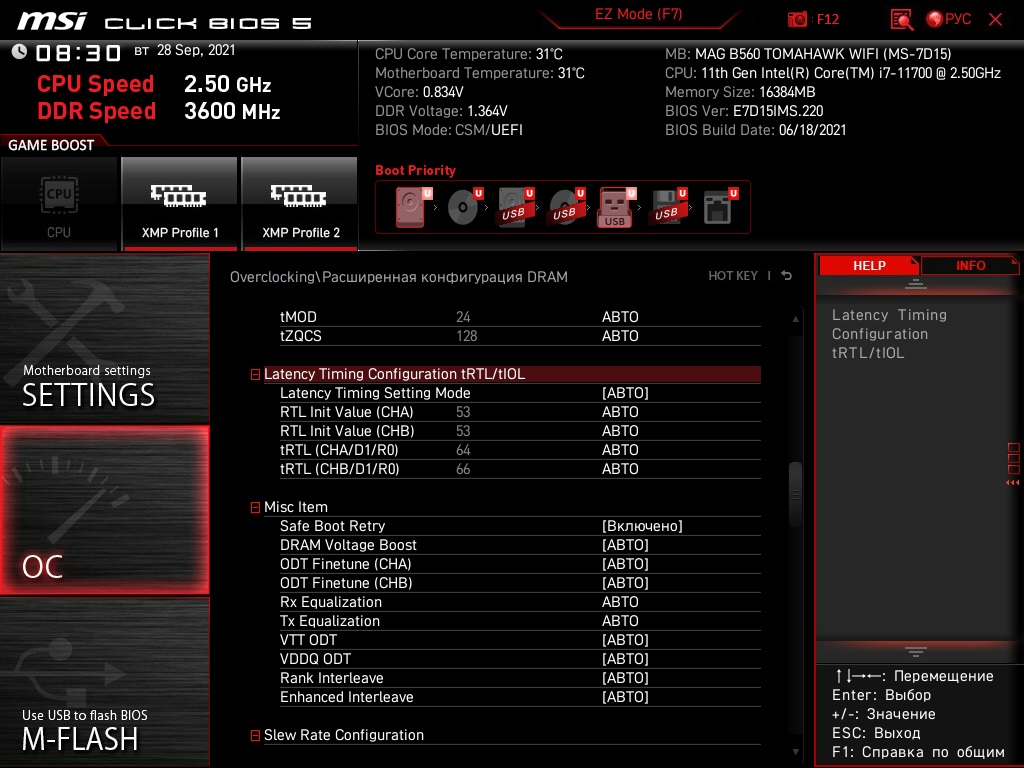The height and width of the screenshot is (768, 1024).
Task: Click the back arrow next to HOT KEY
Action: 787,276
